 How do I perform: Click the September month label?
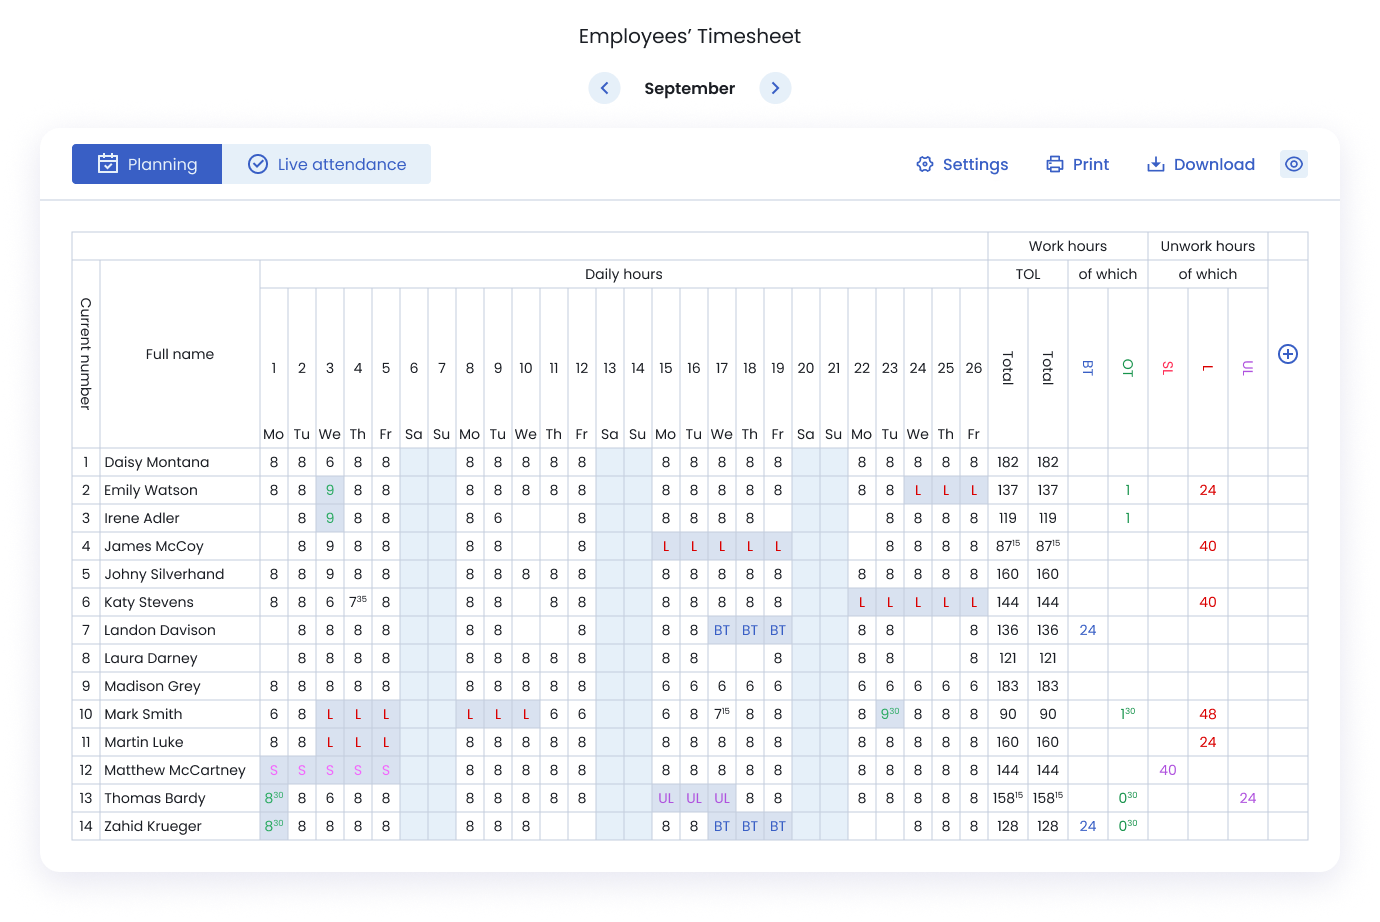click(x=689, y=88)
